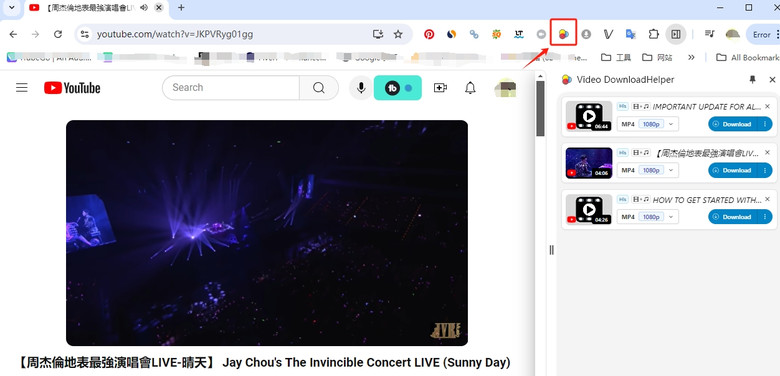The width and height of the screenshot is (780, 376).
Task: Open the LanguageTool LT extension icon
Action: [519, 34]
